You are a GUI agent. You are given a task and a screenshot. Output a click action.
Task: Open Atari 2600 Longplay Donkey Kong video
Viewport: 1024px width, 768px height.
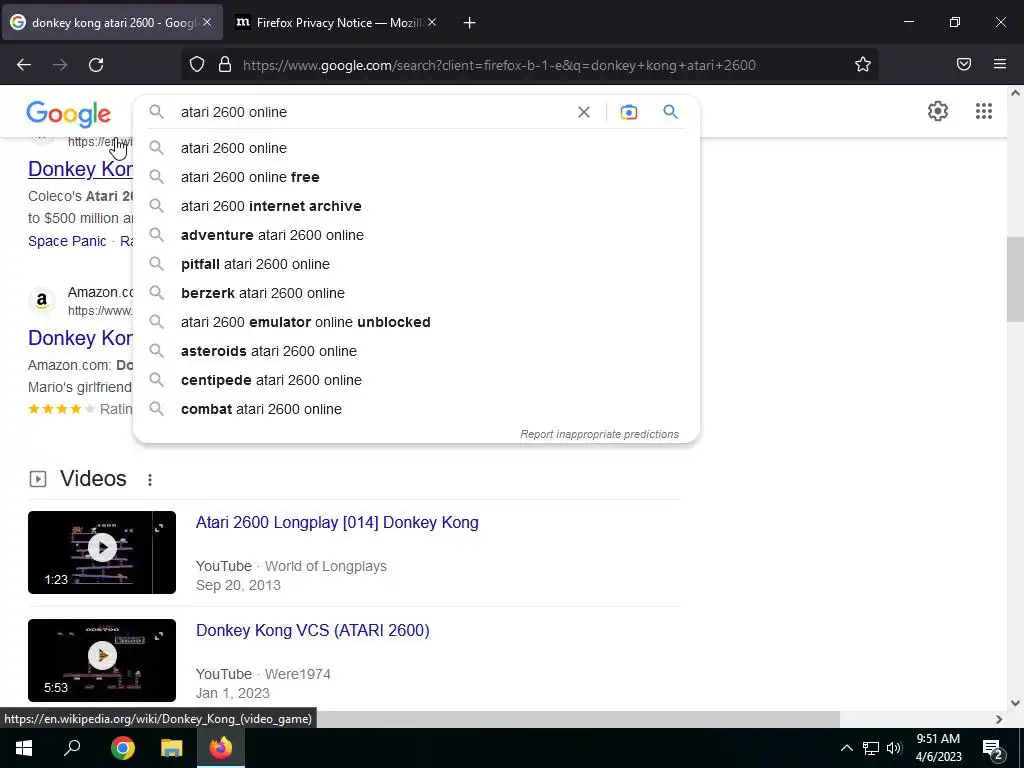click(337, 522)
